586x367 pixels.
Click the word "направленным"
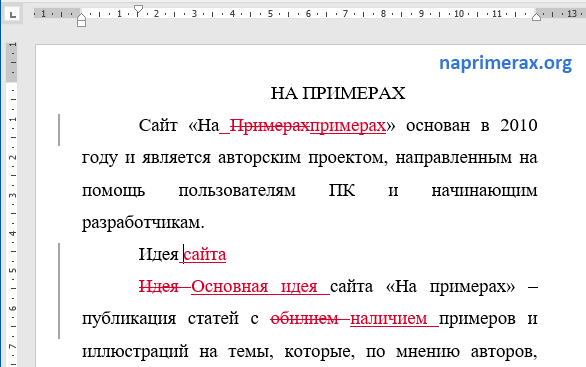pos(453,158)
